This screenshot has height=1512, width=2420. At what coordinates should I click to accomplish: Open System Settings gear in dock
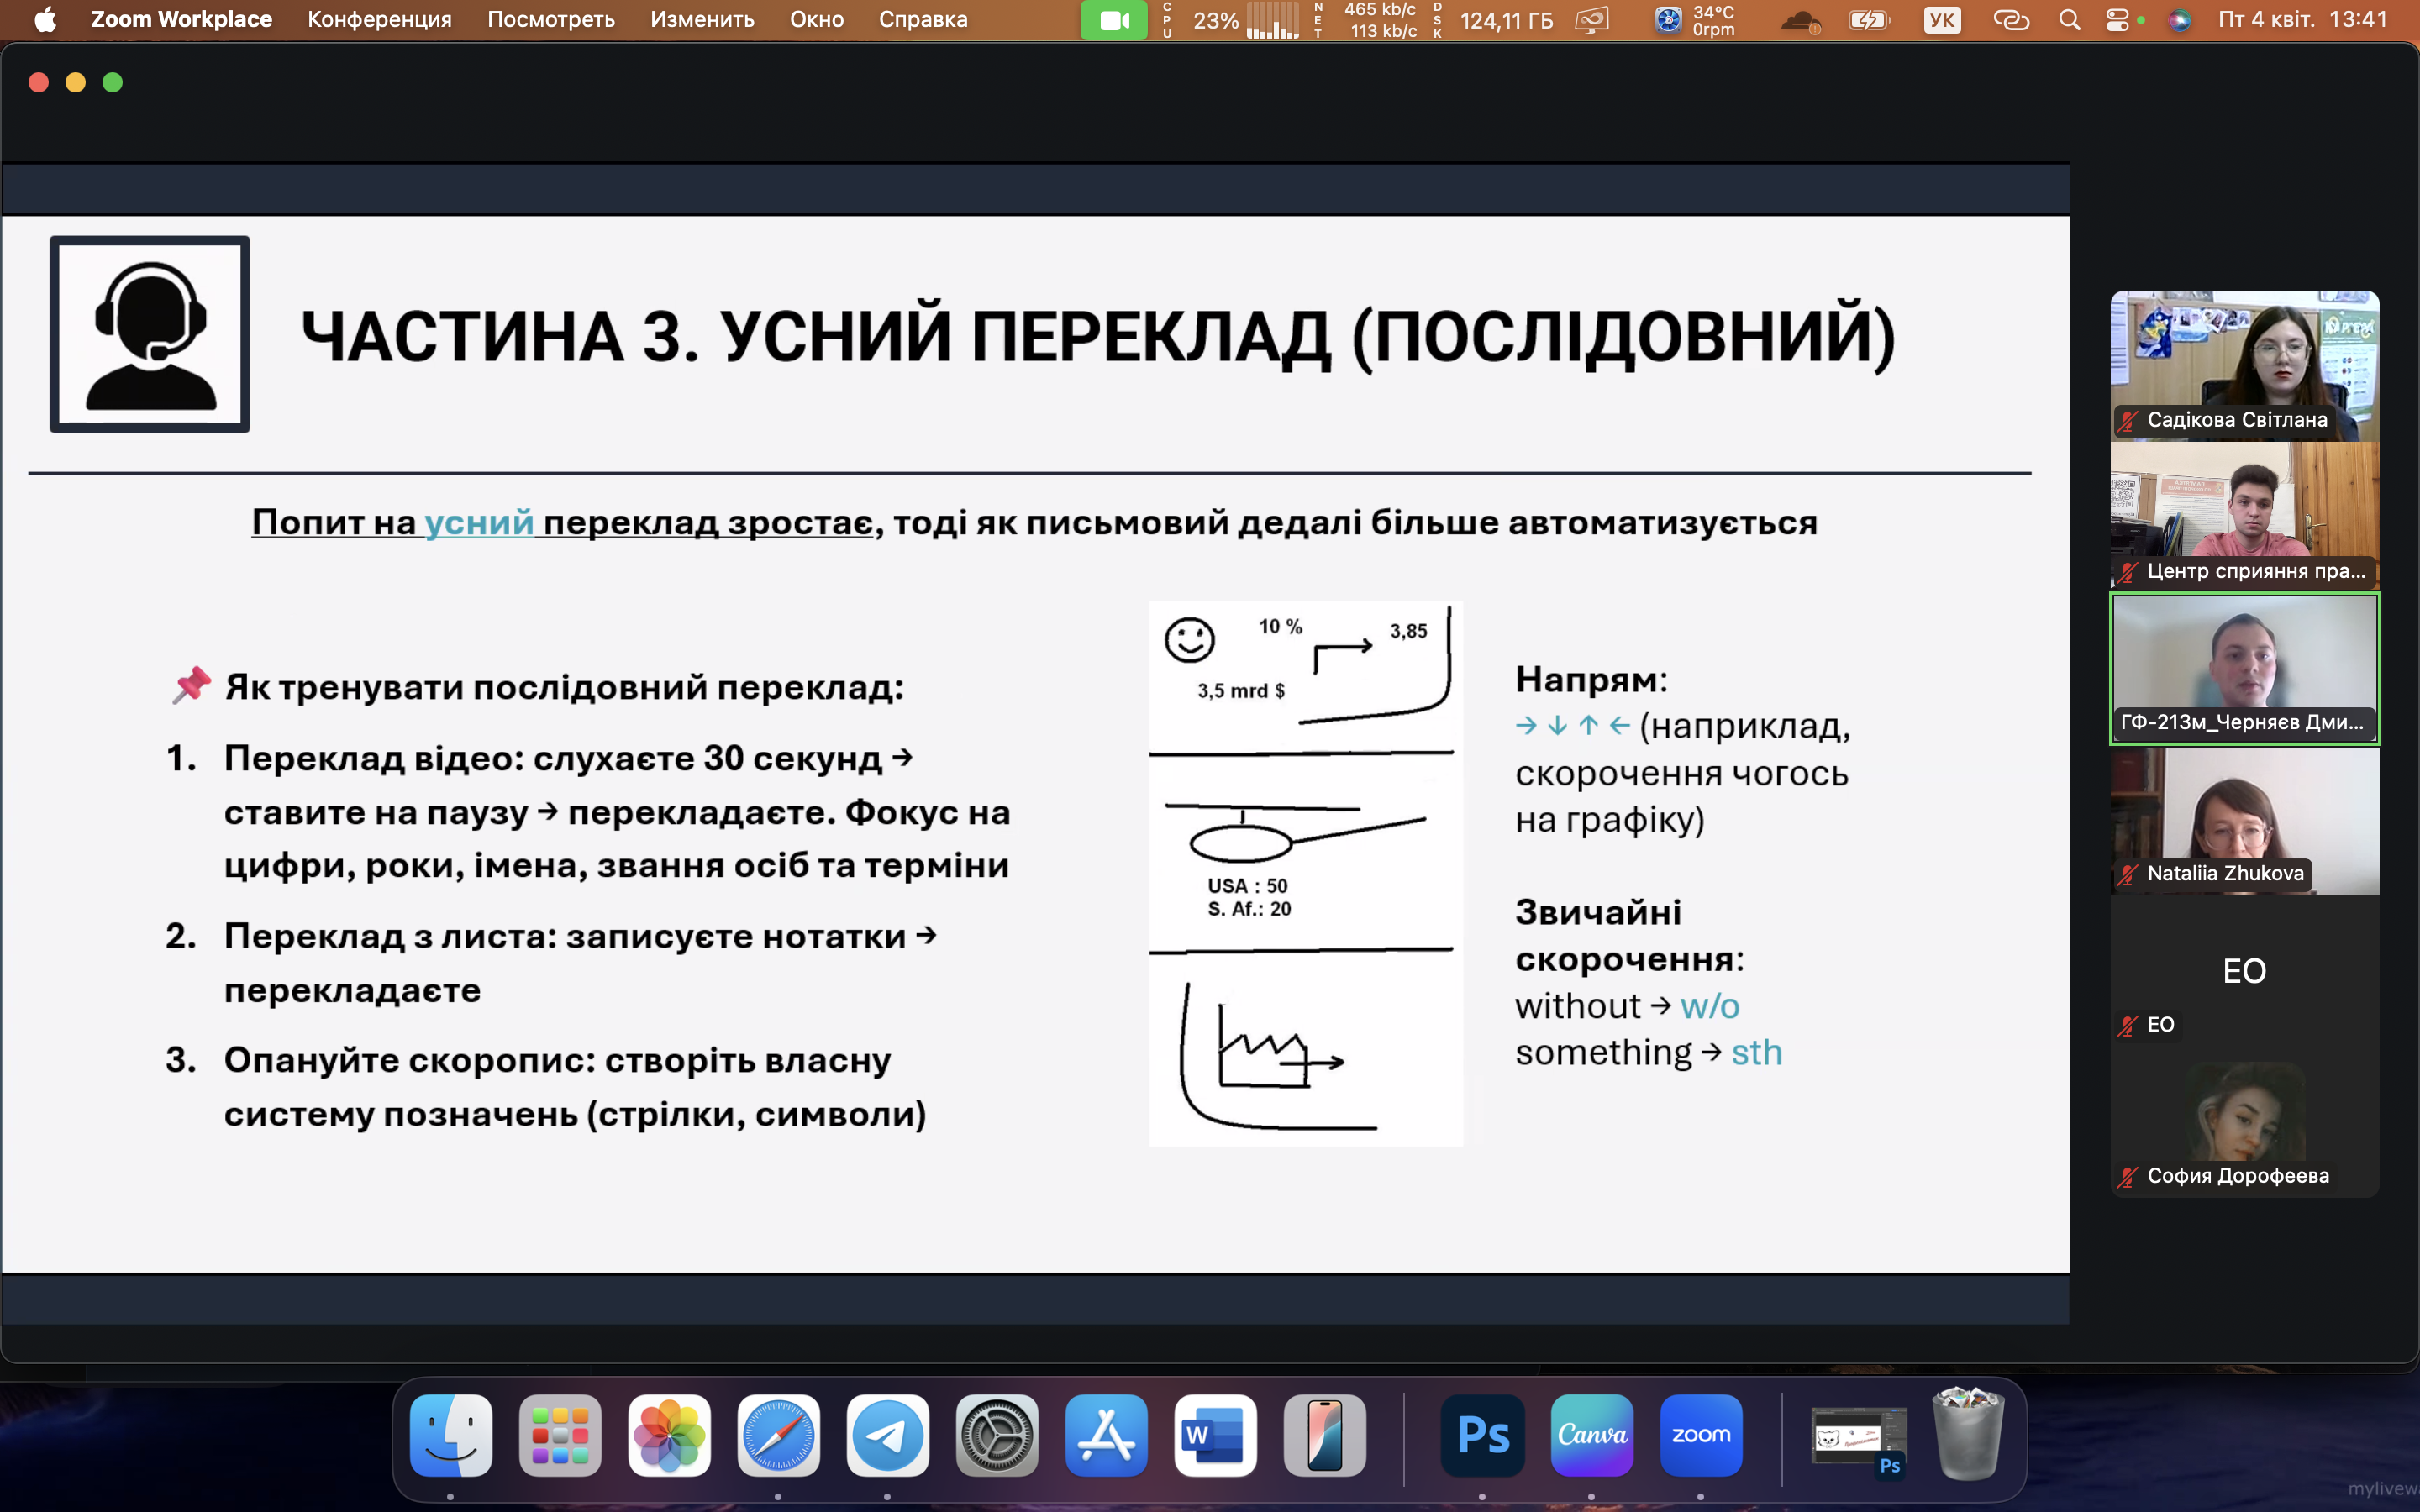click(996, 1435)
